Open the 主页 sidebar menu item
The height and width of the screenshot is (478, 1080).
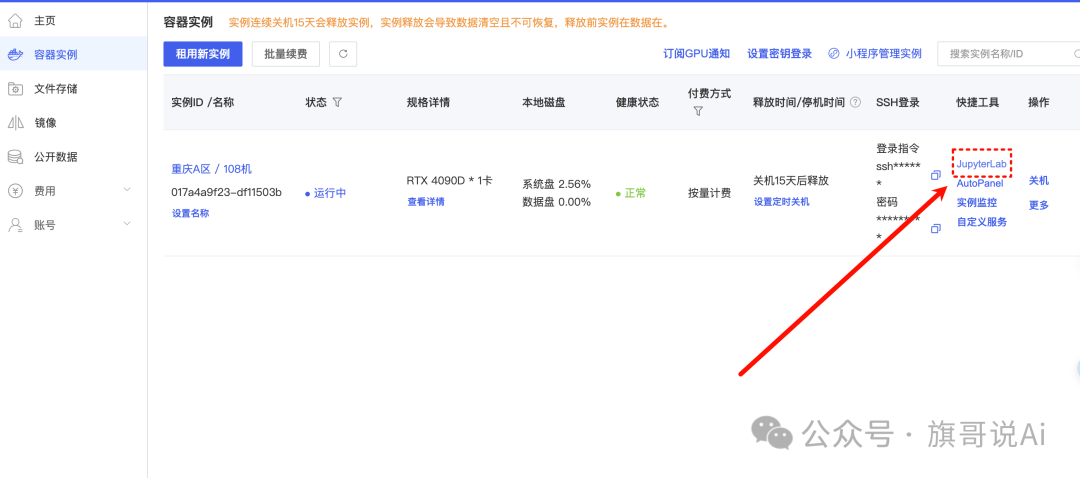pyautogui.click(x=74, y=21)
